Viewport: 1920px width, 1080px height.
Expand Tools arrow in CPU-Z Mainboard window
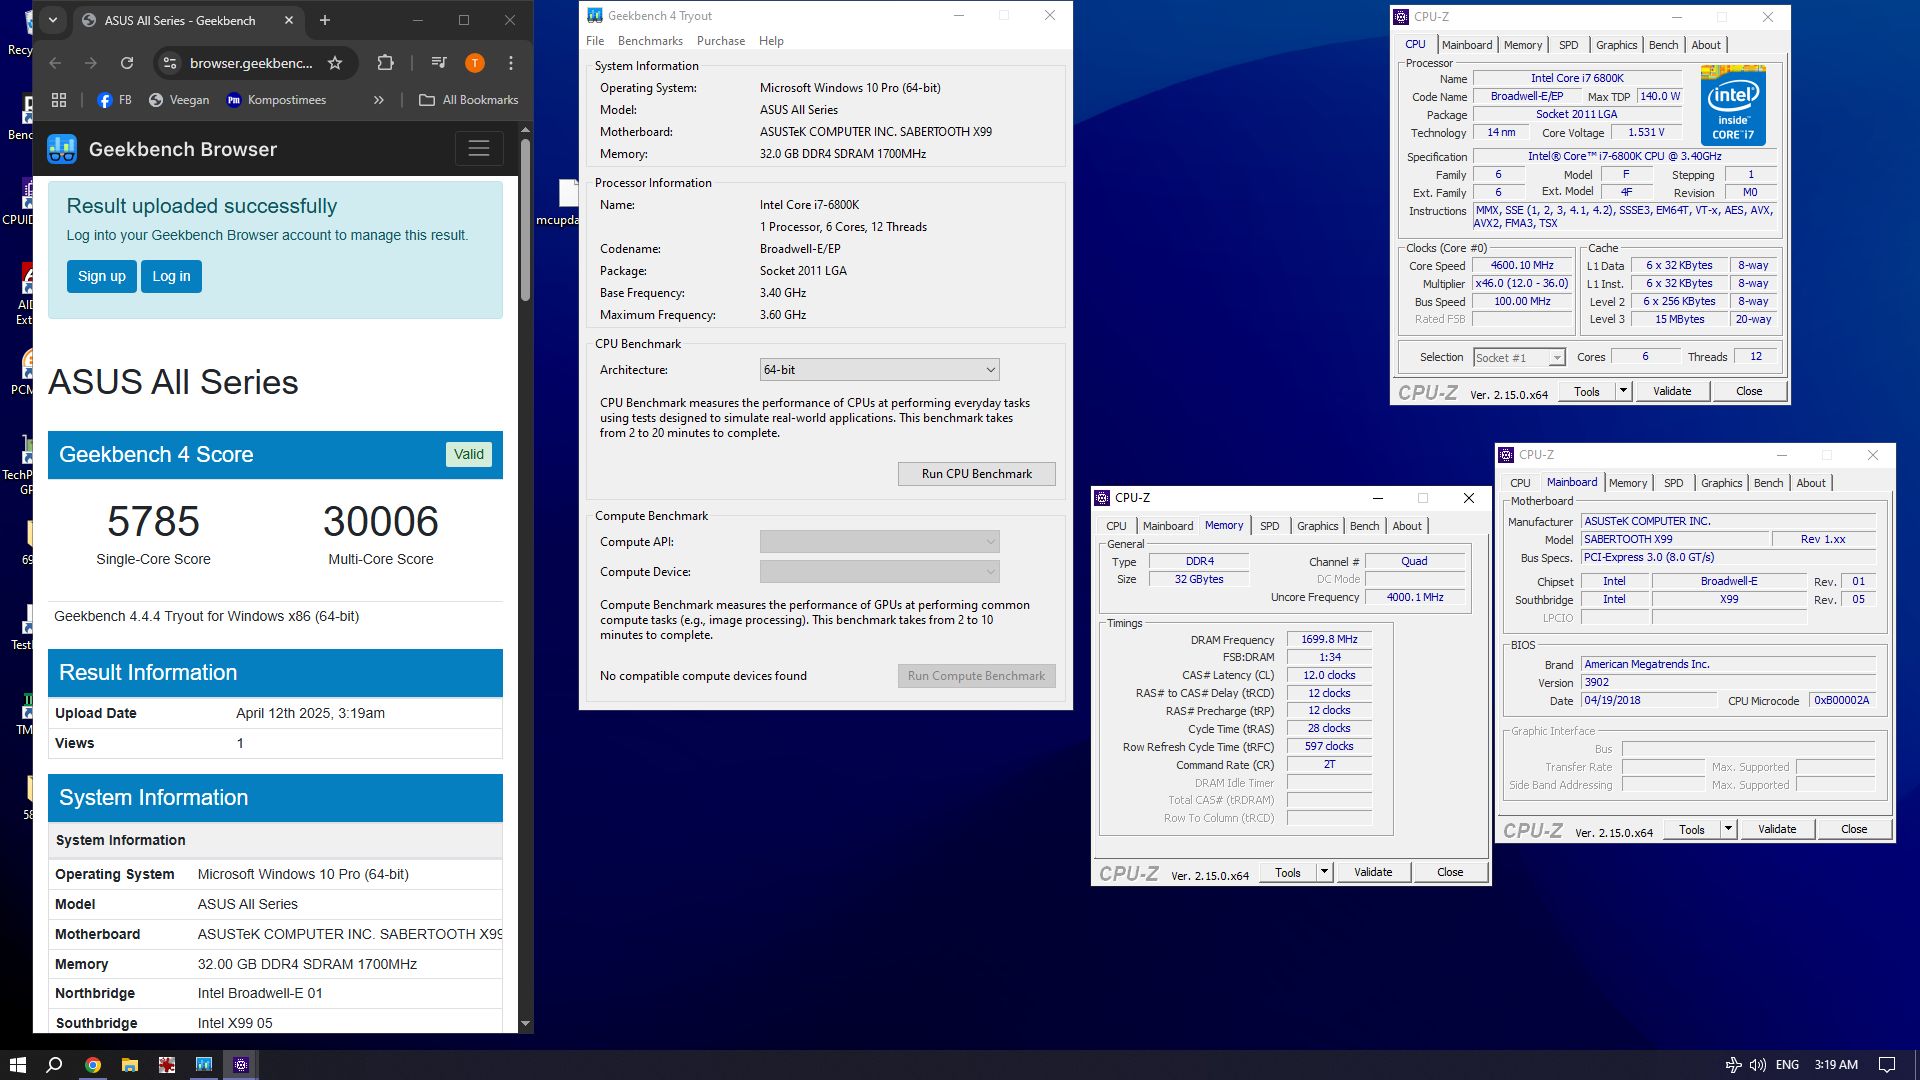click(1728, 829)
